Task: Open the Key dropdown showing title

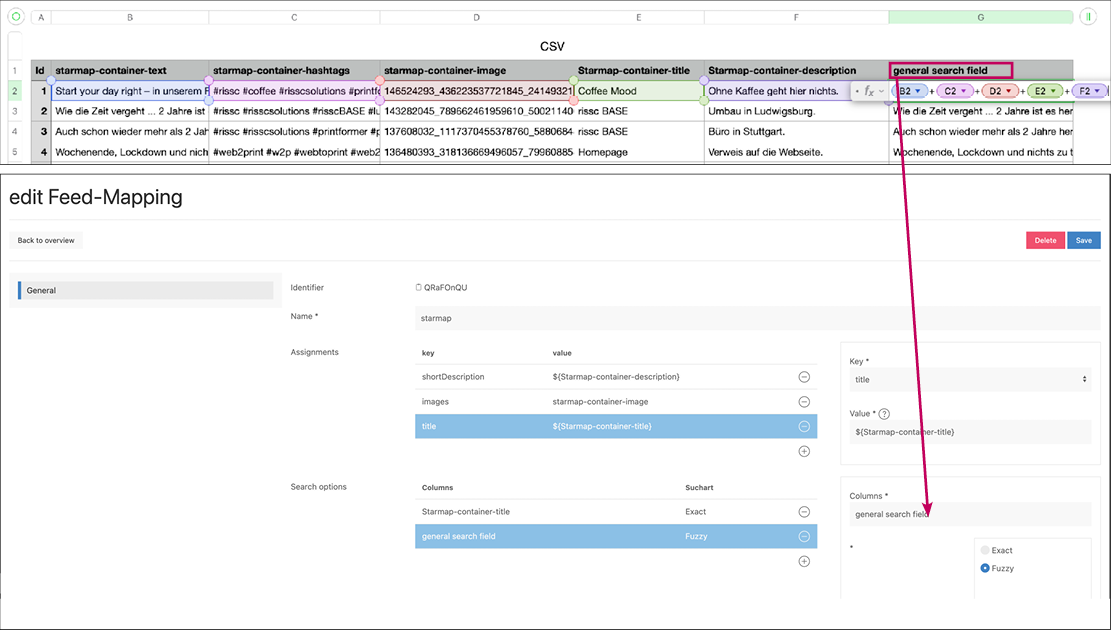Action: (969, 380)
